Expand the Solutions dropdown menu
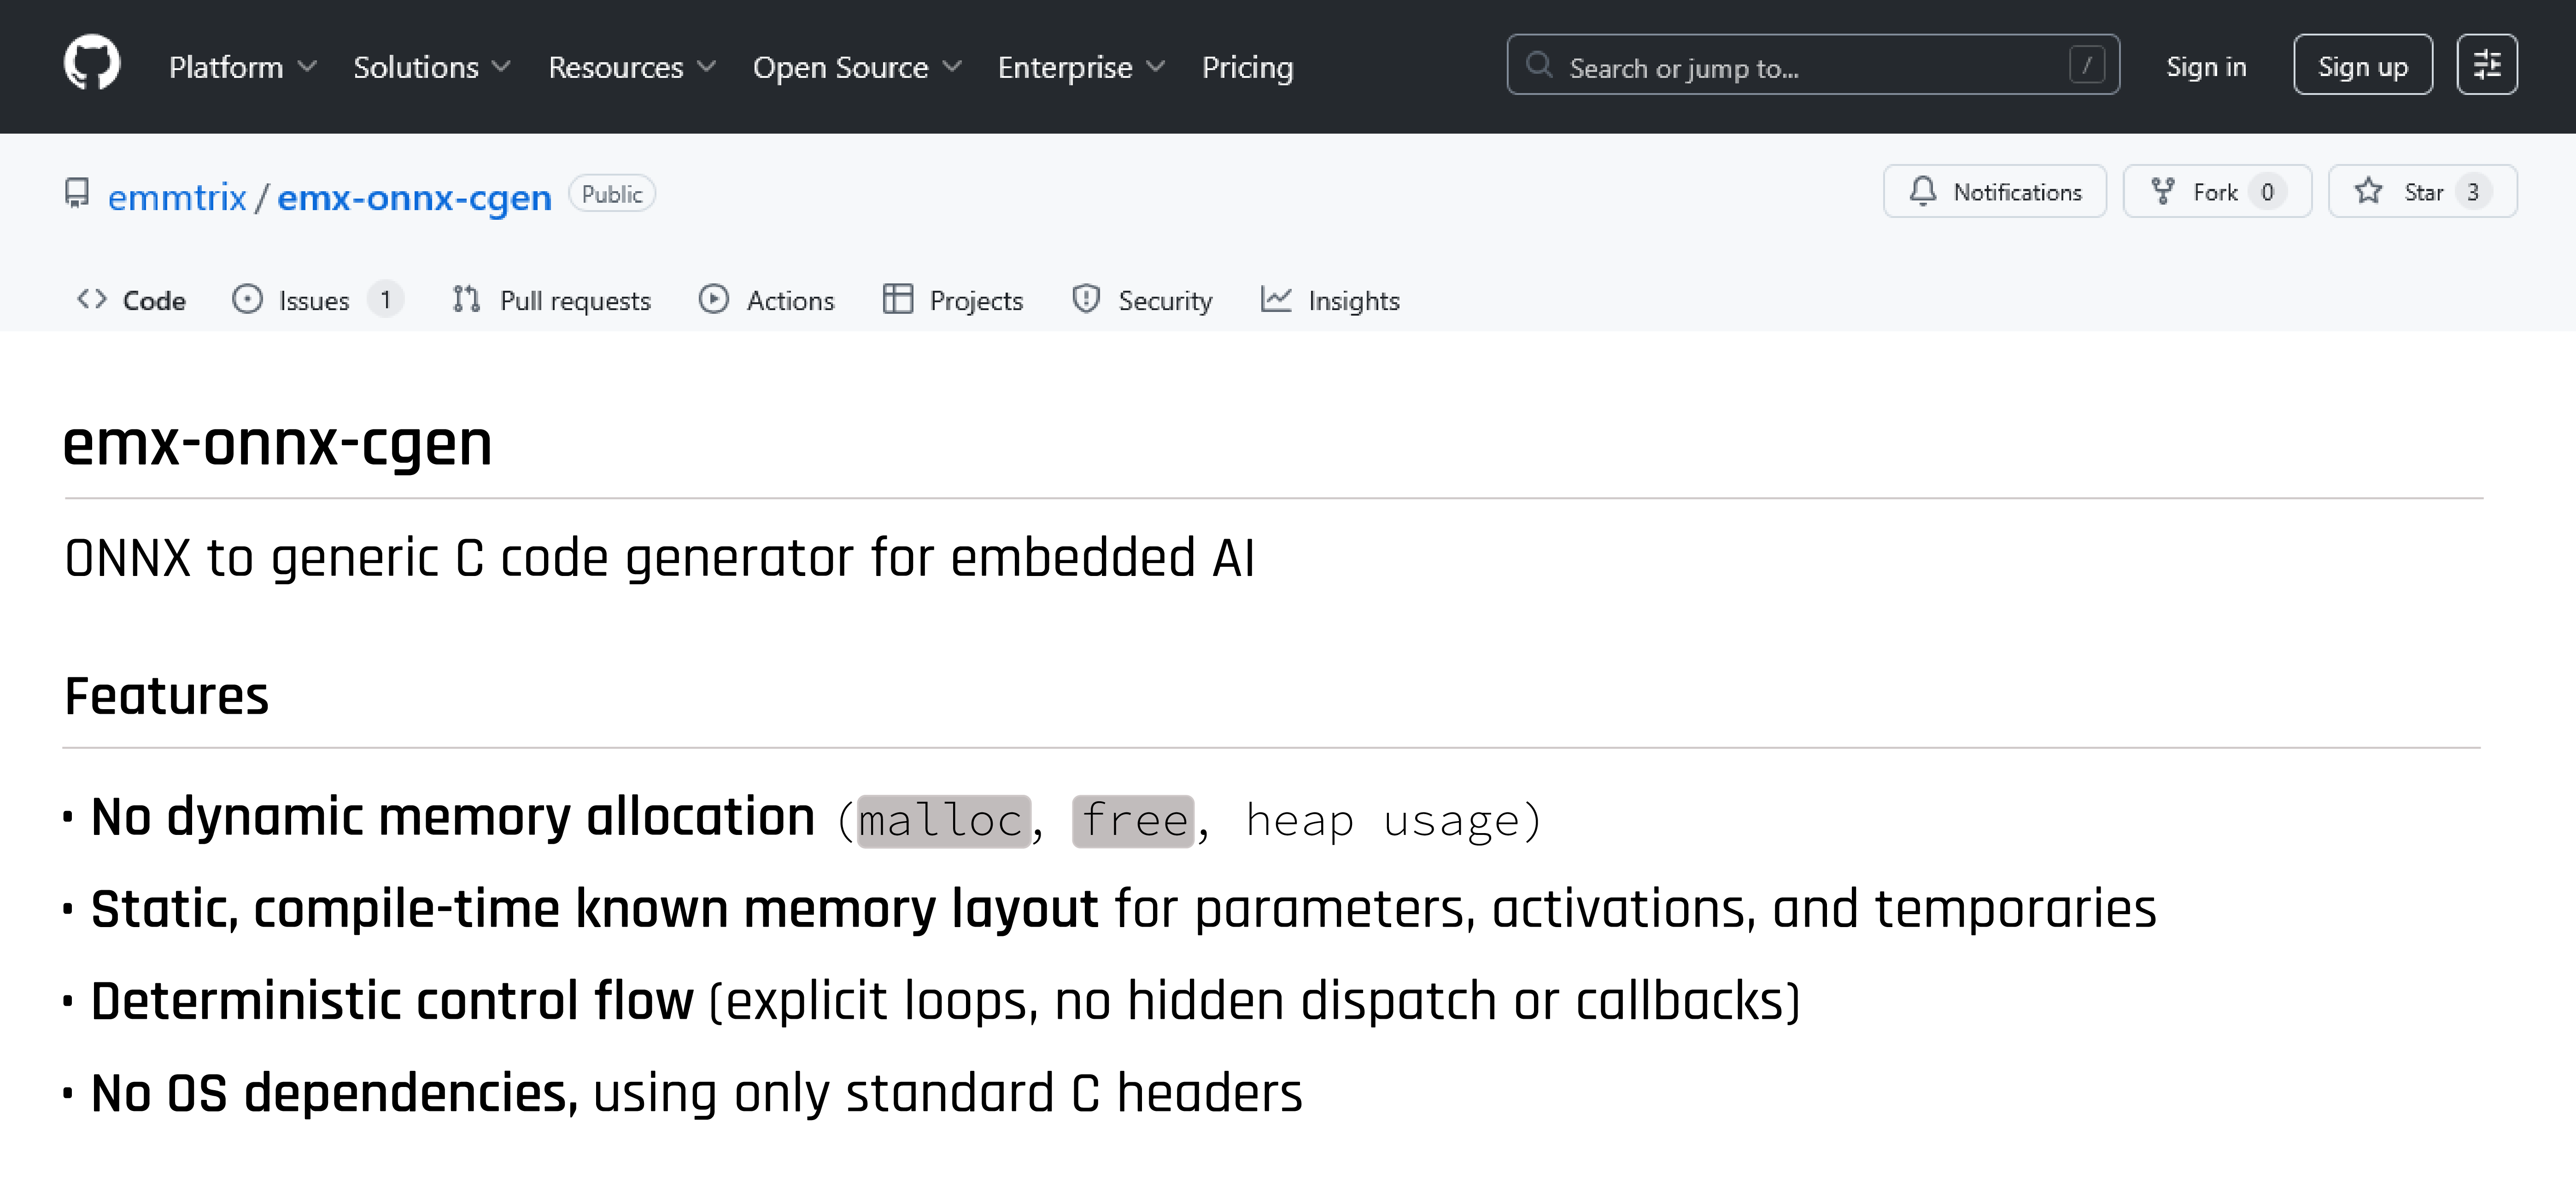The width and height of the screenshot is (2576, 1204). pos(431,67)
